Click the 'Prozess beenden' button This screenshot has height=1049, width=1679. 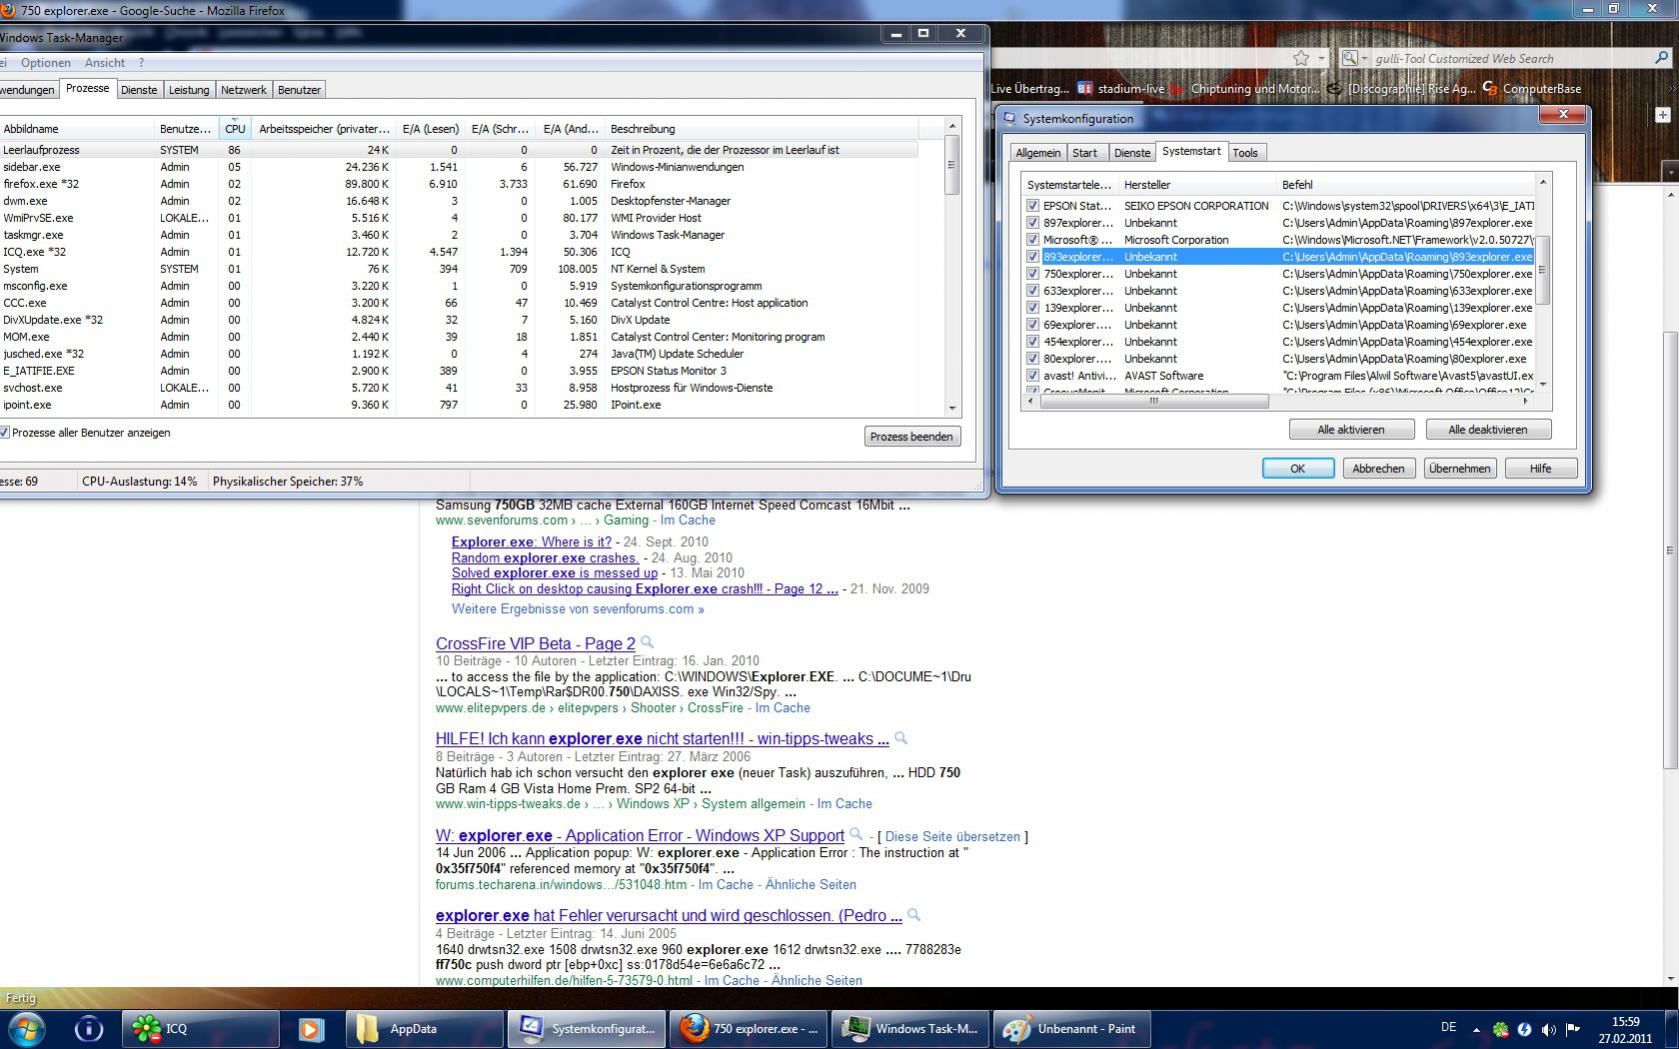pos(912,437)
